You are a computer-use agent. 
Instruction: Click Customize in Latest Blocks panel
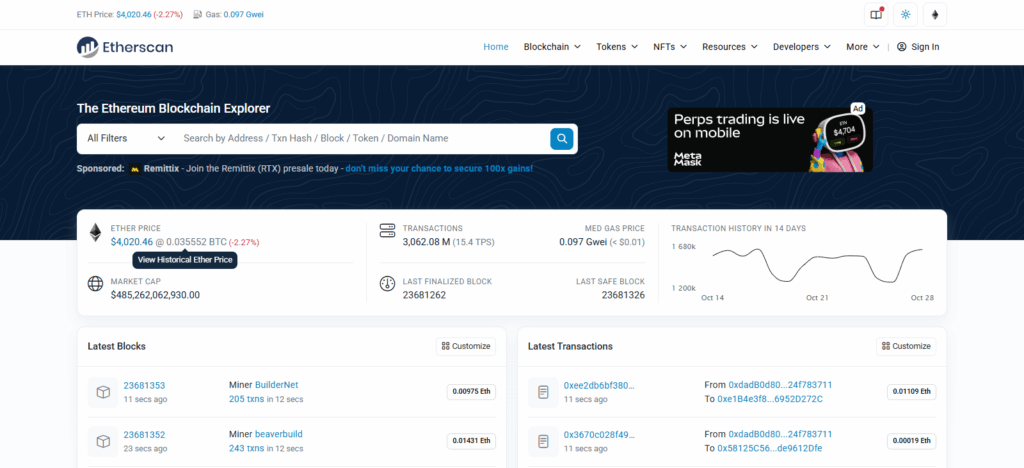pyautogui.click(x=466, y=346)
